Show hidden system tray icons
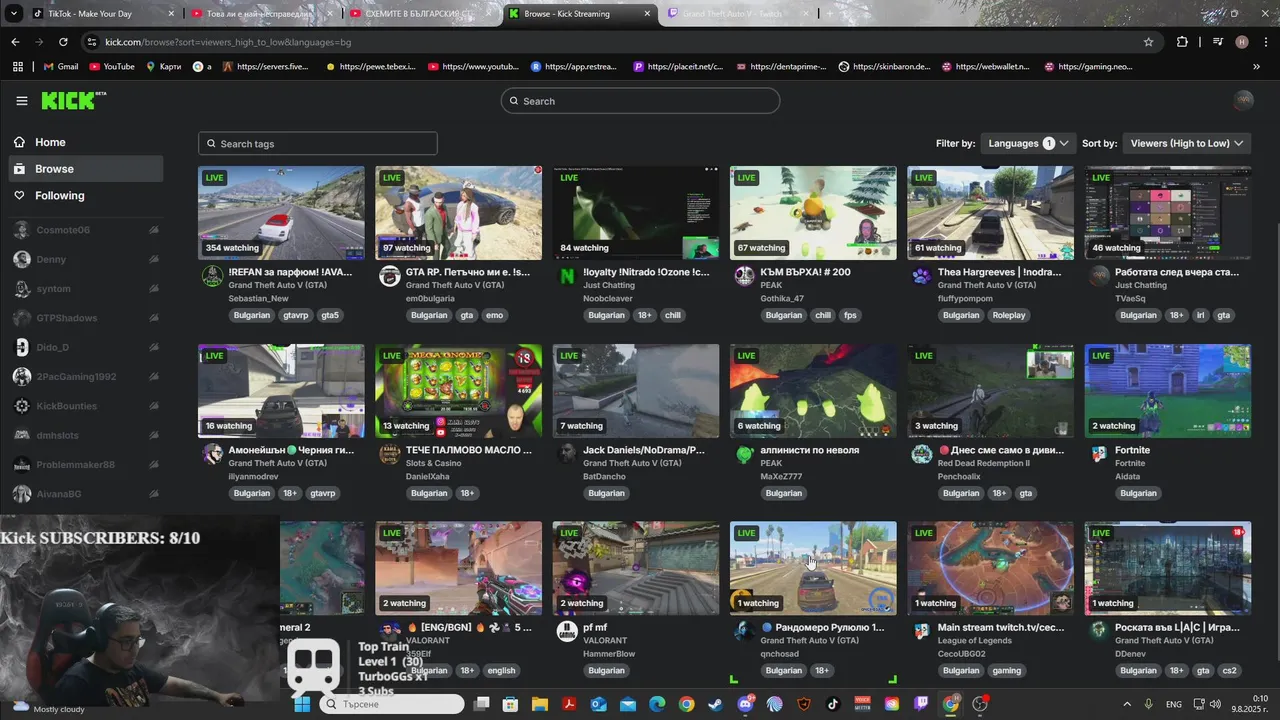Screen dimensions: 1280x720 [1127, 704]
